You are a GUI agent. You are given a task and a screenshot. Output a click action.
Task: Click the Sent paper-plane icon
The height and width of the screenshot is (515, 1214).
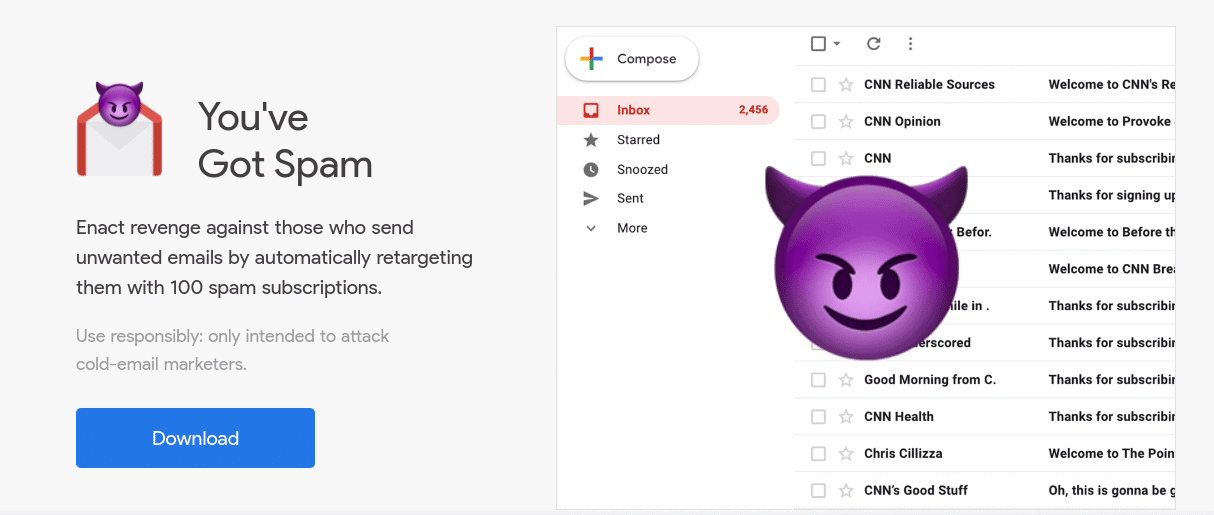point(591,199)
